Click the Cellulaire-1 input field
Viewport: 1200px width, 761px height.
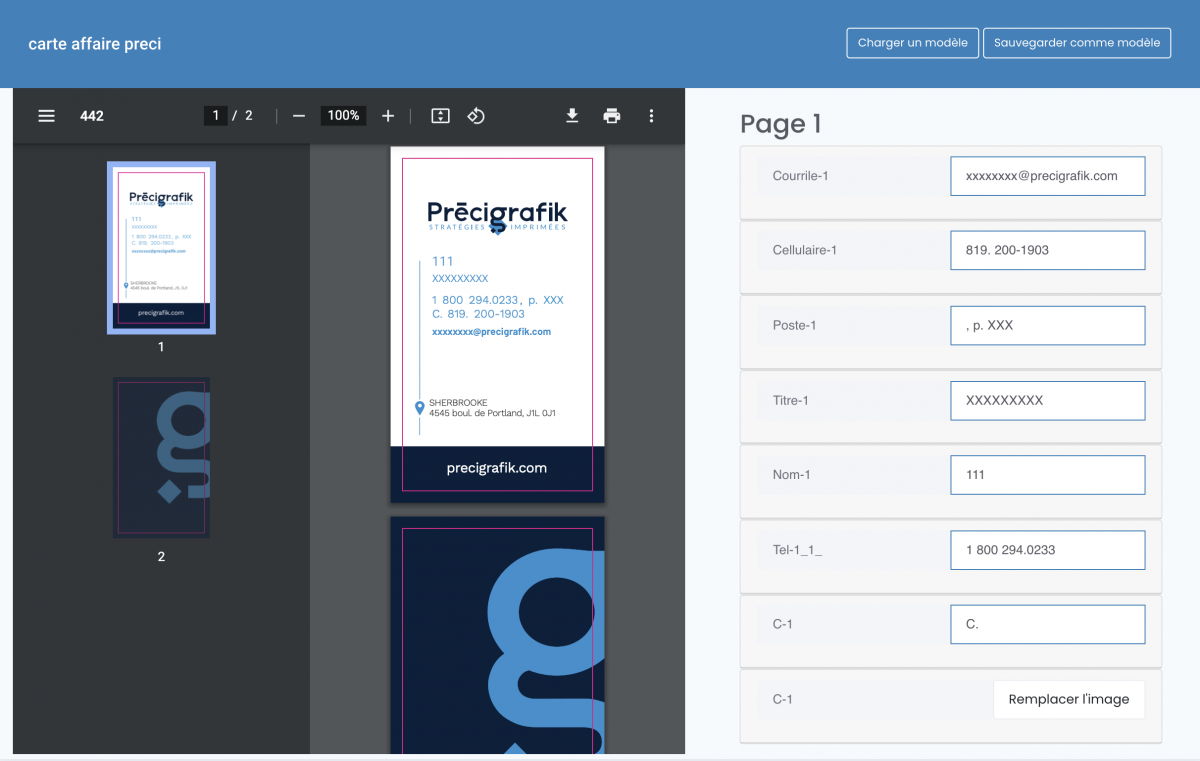(x=1048, y=250)
